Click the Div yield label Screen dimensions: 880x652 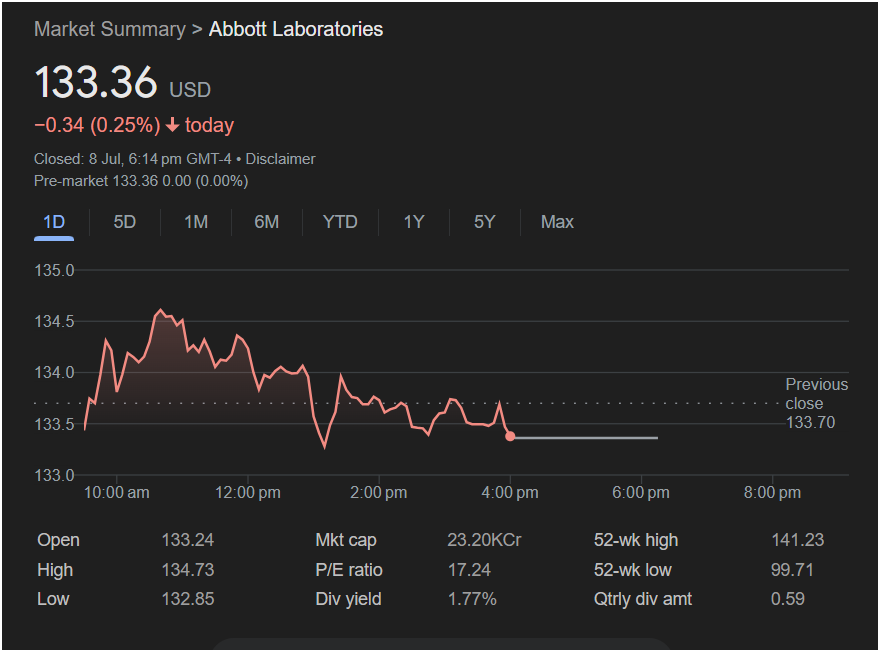click(x=348, y=599)
